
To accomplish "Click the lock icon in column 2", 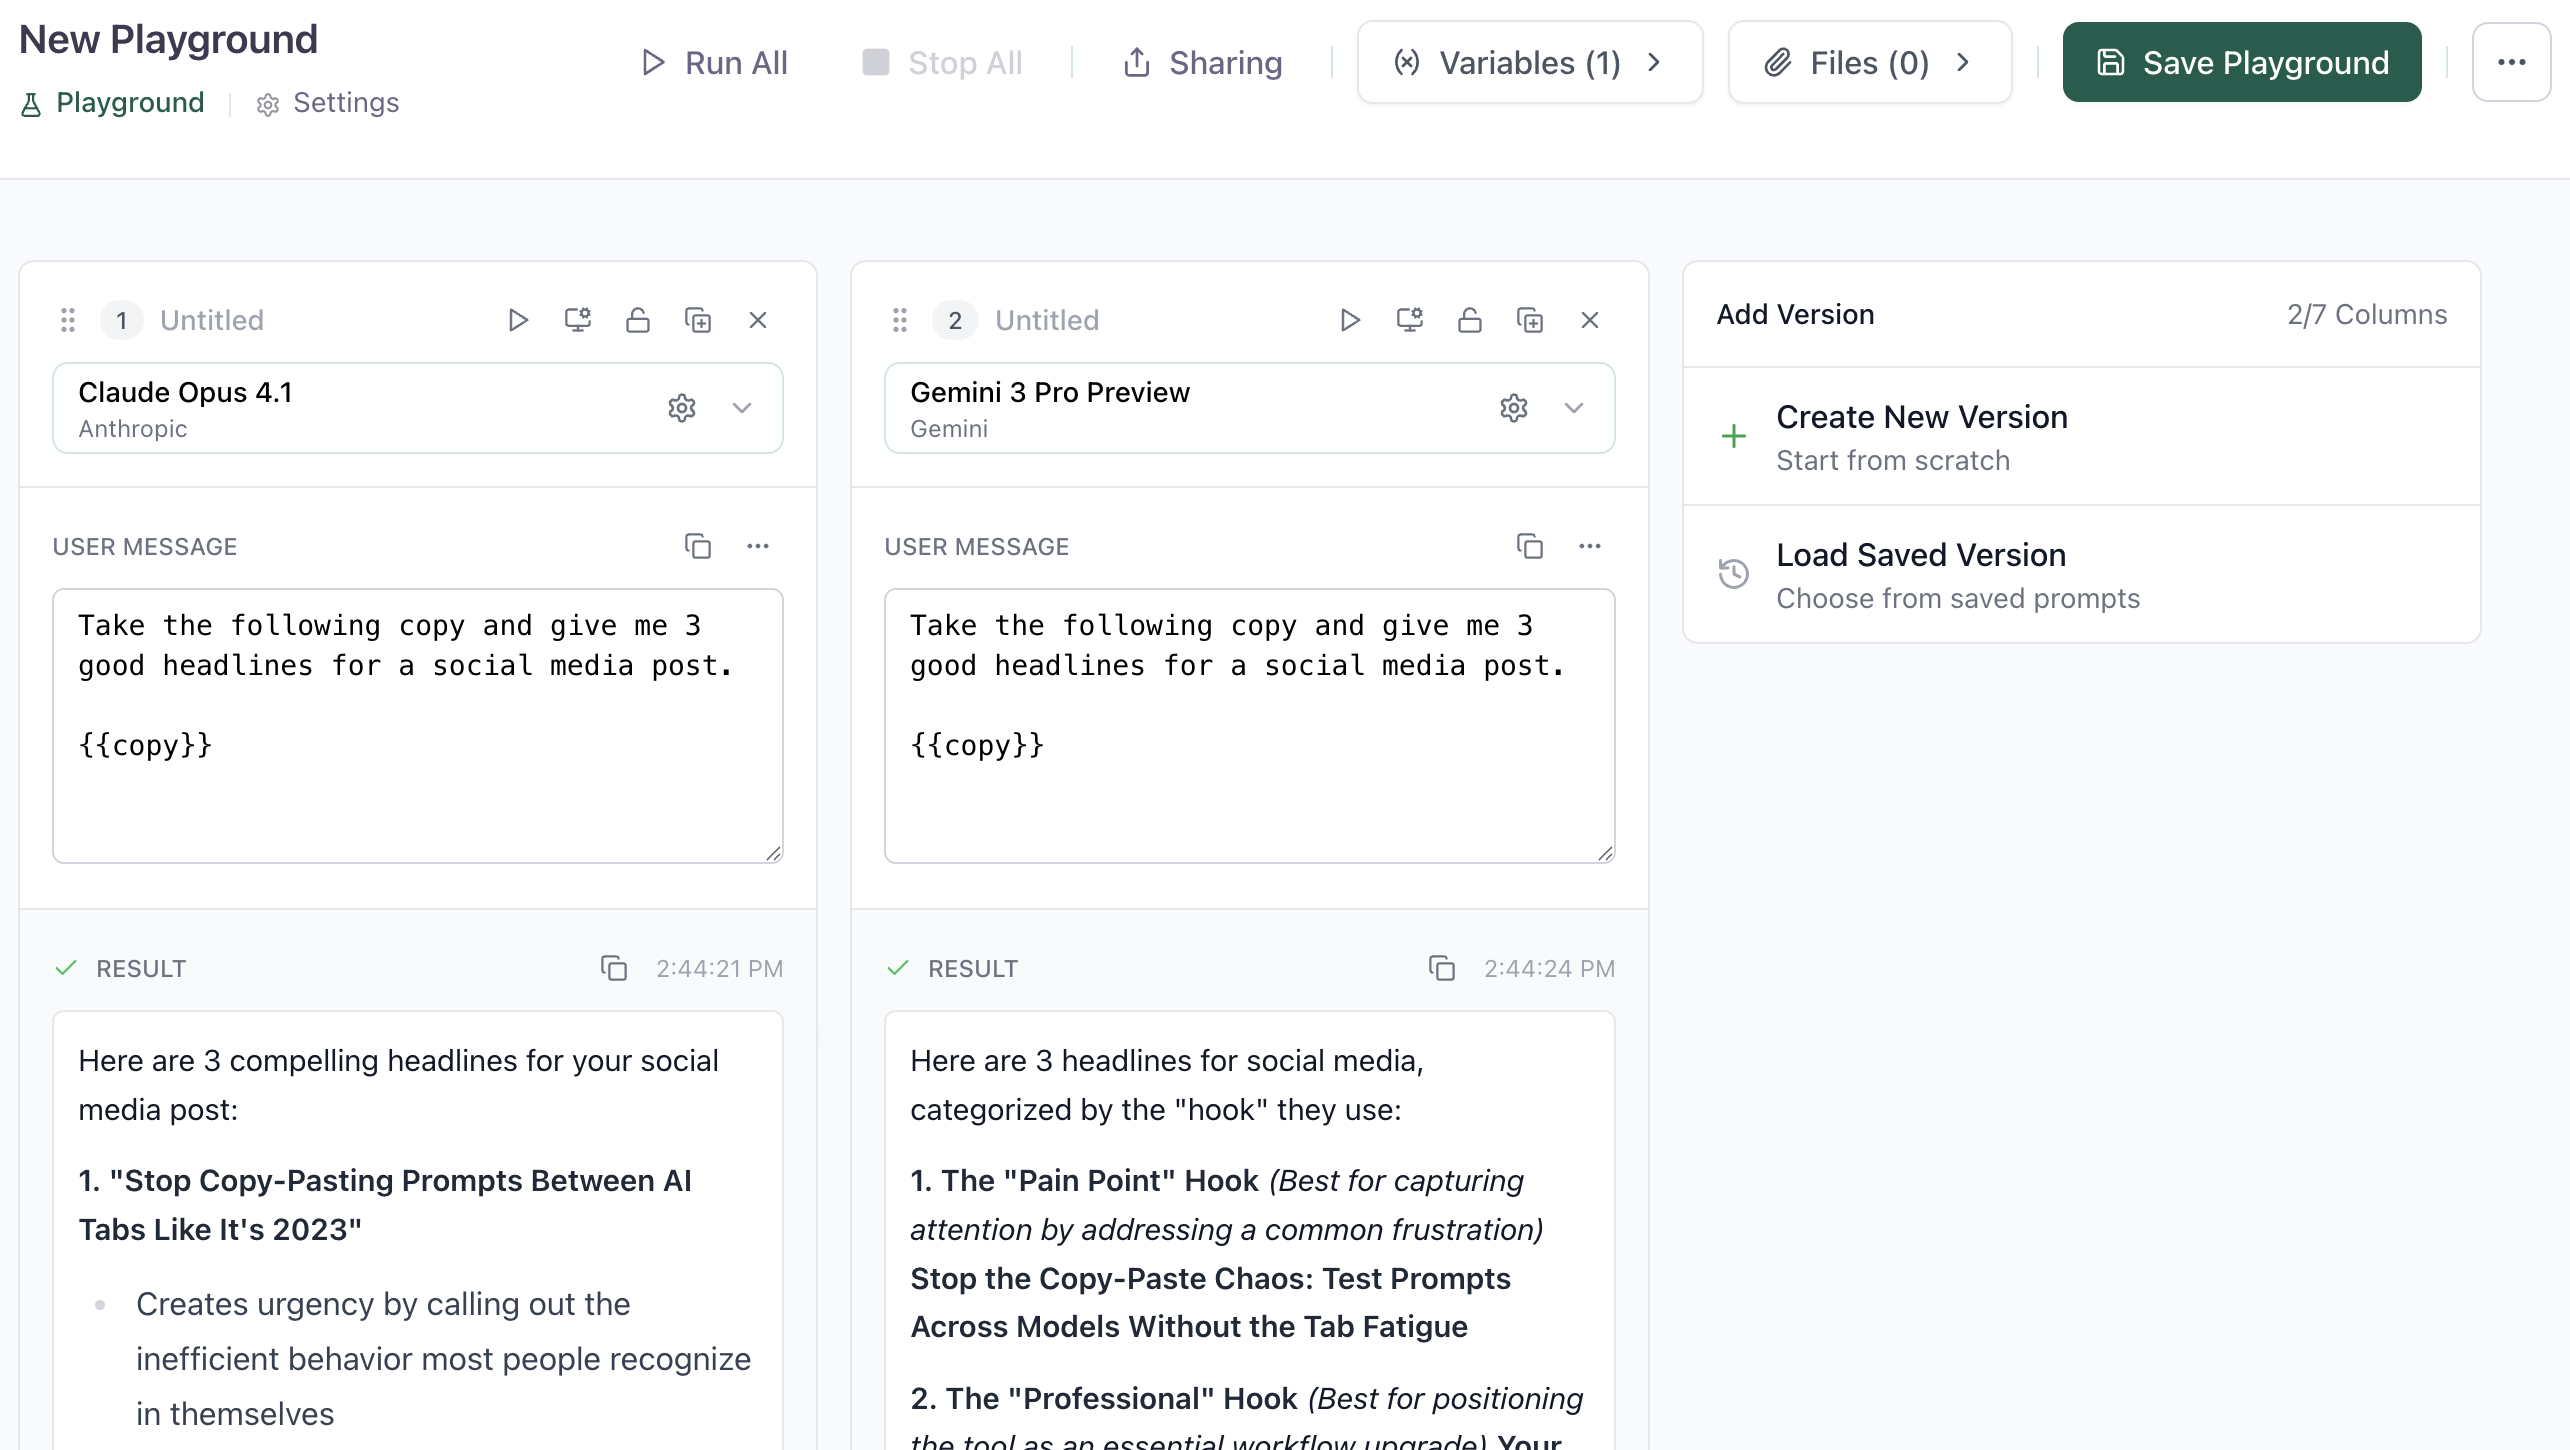I will click(x=1469, y=320).
